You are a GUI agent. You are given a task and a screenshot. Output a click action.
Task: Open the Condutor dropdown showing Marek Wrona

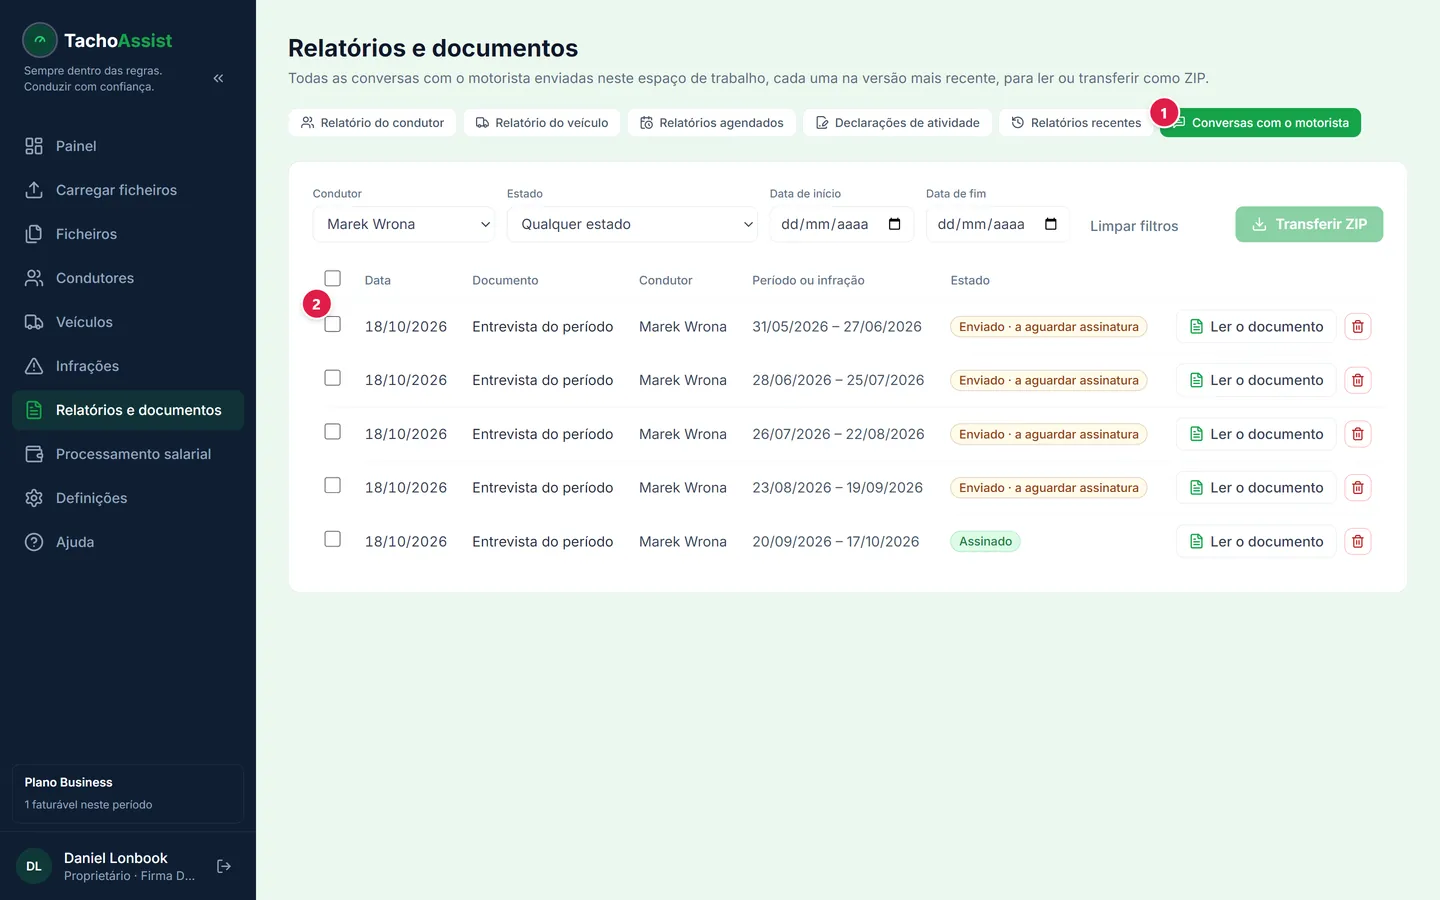404,224
